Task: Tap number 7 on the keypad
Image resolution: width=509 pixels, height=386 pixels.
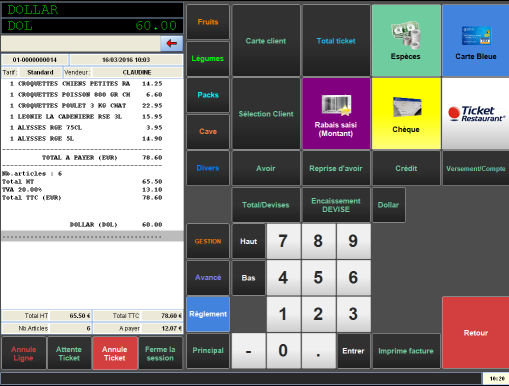Action: pos(283,241)
